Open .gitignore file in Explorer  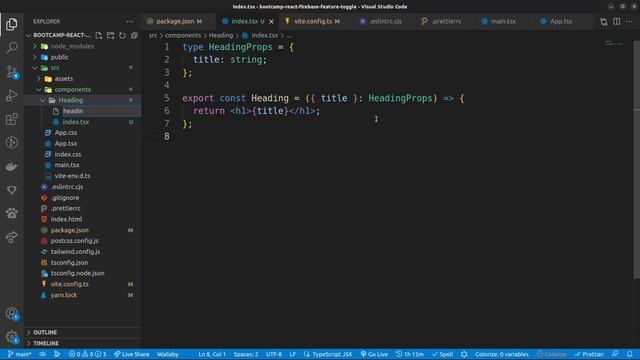[x=65, y=198]
